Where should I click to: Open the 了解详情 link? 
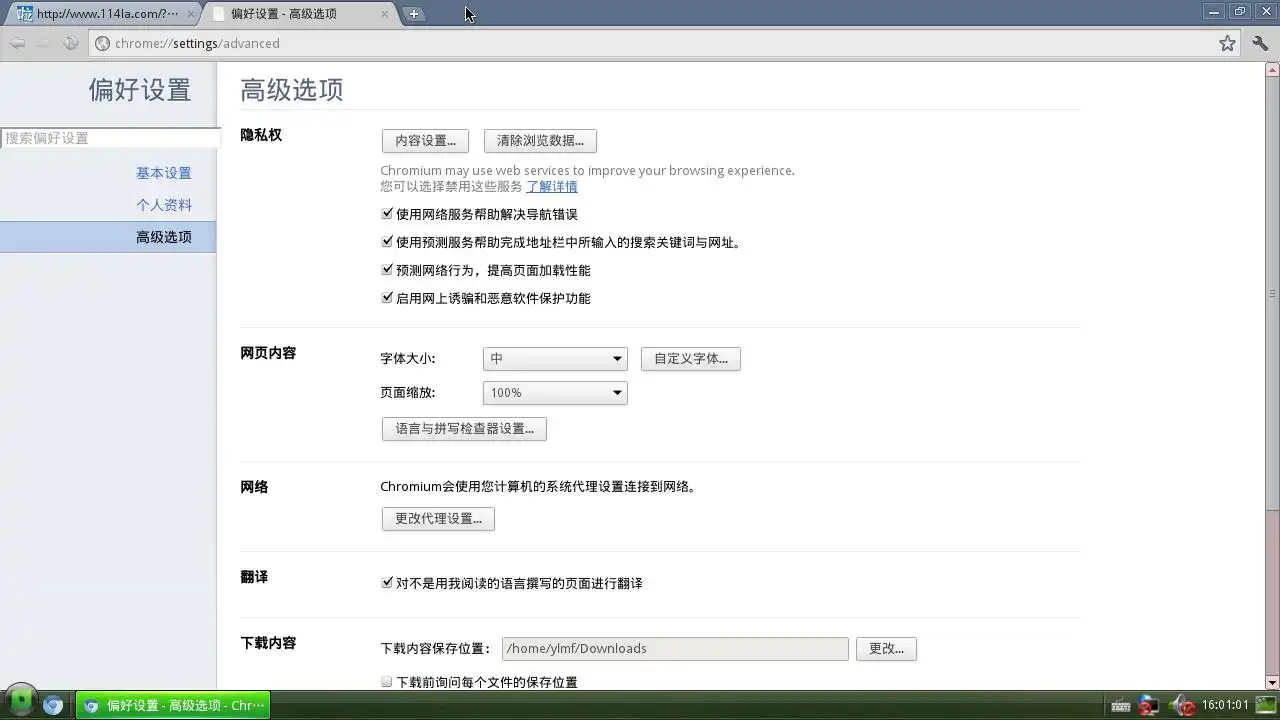[552, 187]
